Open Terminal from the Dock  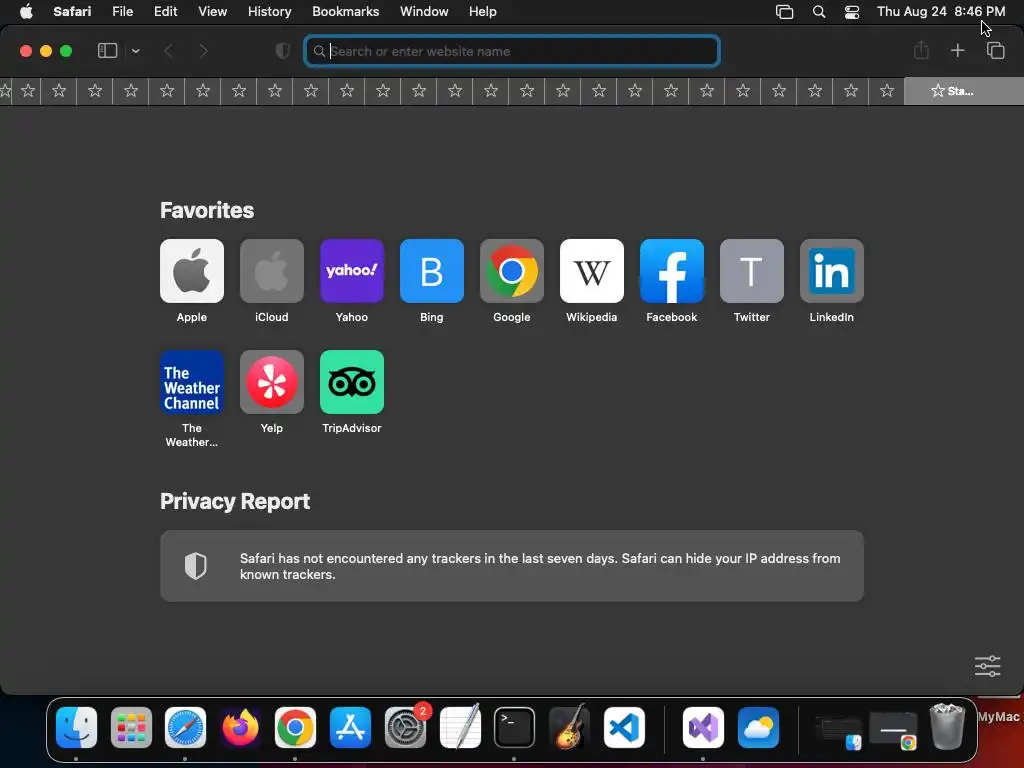pyautogui.click(x=514, y=727)
